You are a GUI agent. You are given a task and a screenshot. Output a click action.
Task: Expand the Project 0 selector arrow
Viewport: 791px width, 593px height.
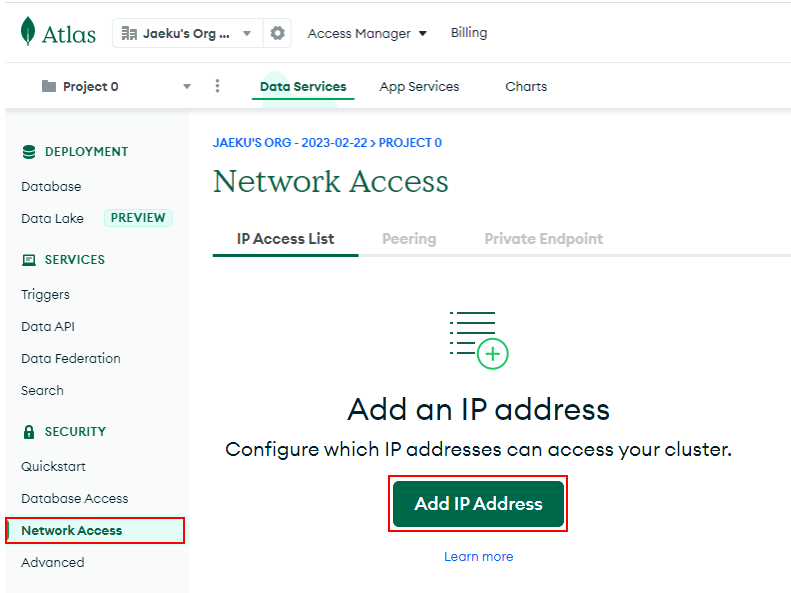187,86
